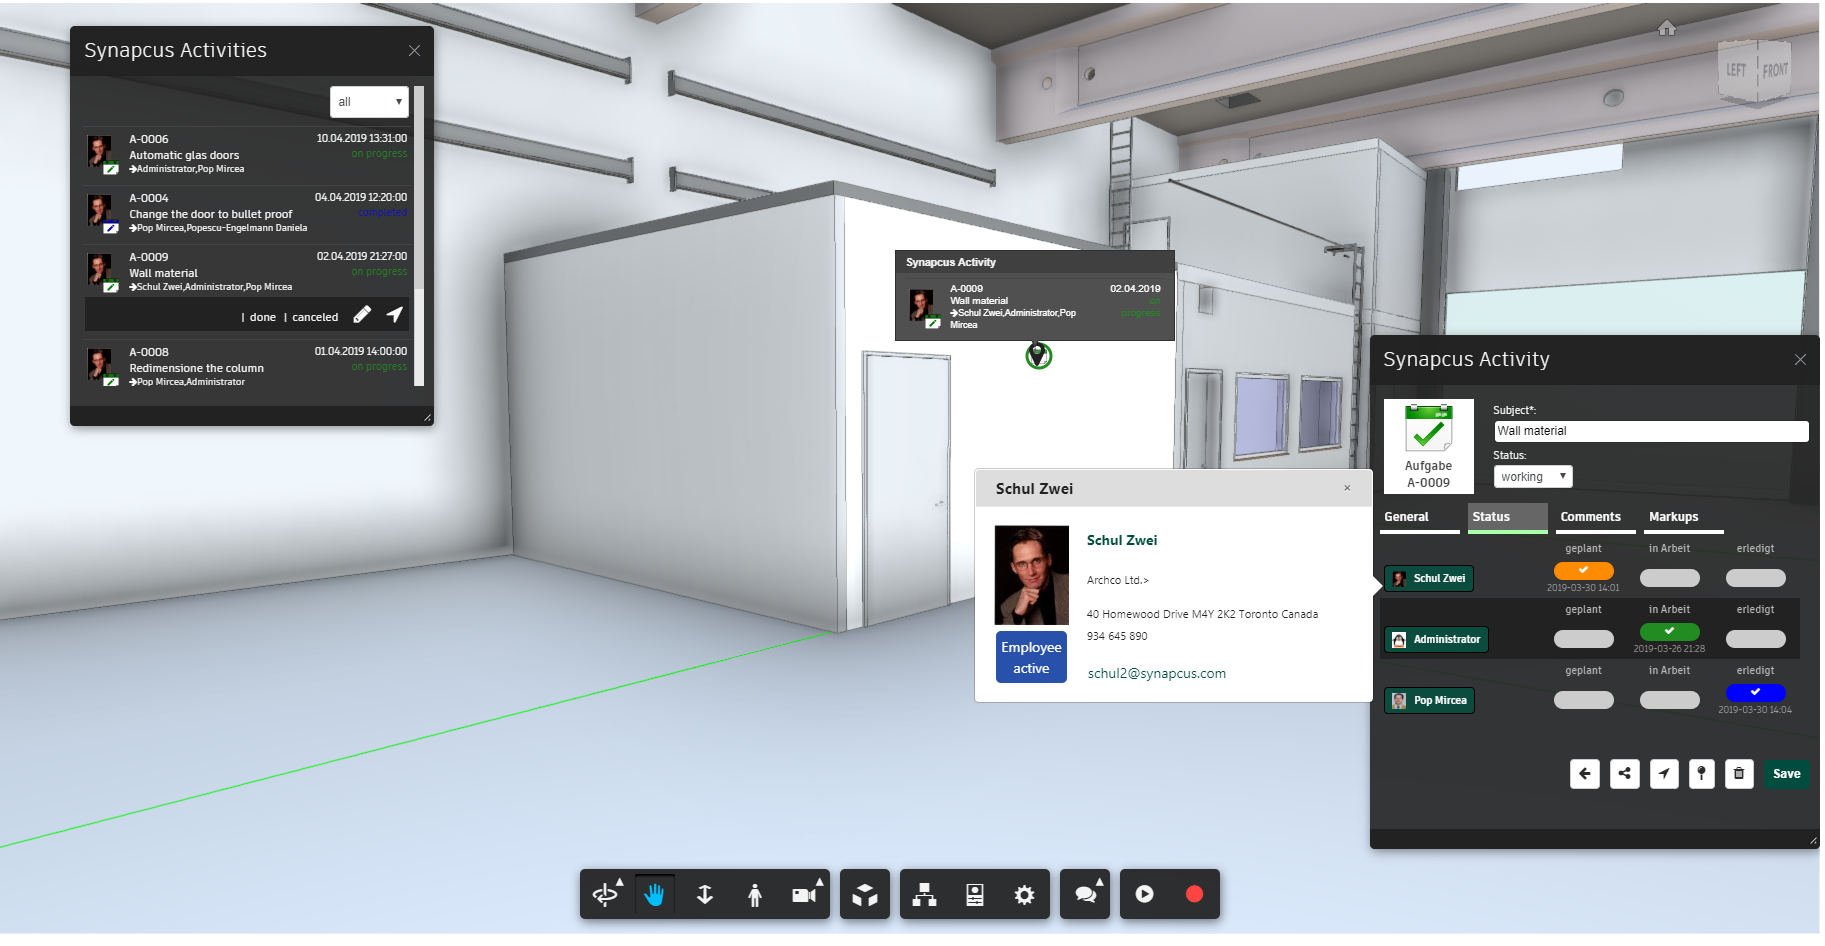
Task: Click Schul Zwei profile photo in card
Action: 1032,576
